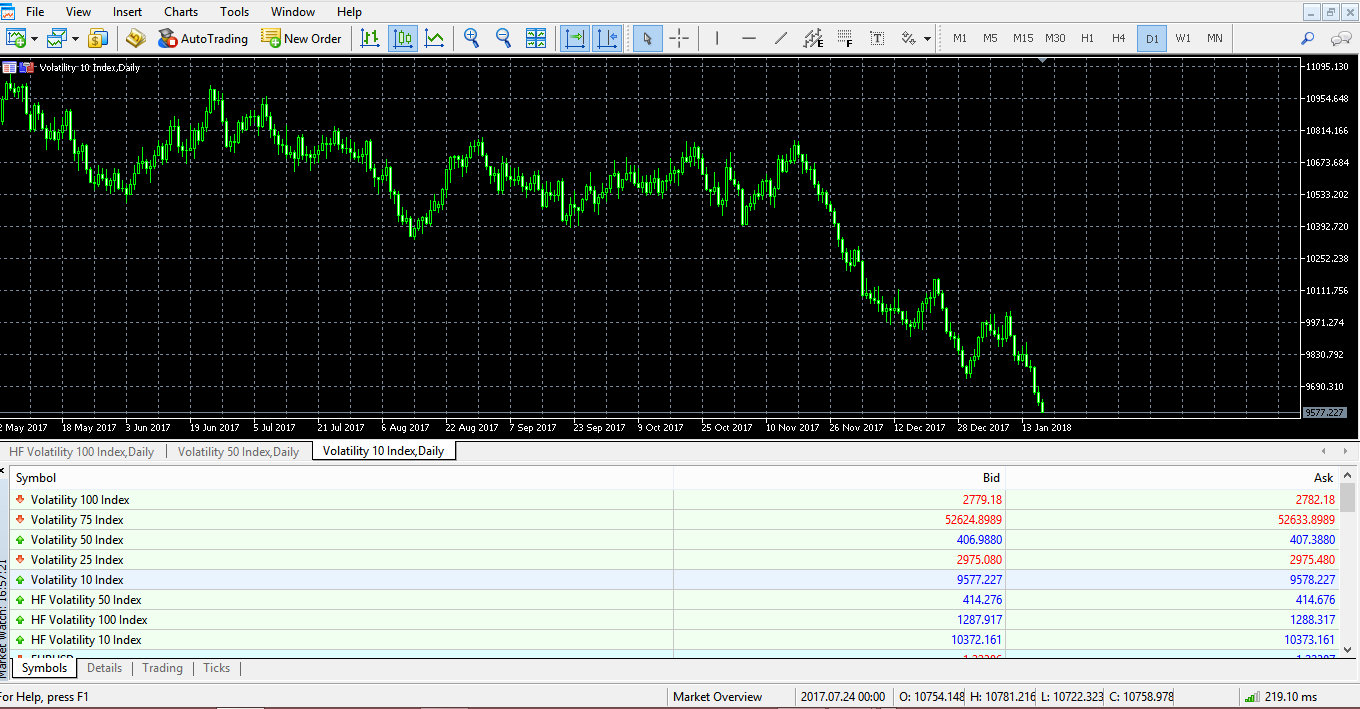Zoom in on the chart
The image size is (1360, 709).
click(x=472, y=39)
